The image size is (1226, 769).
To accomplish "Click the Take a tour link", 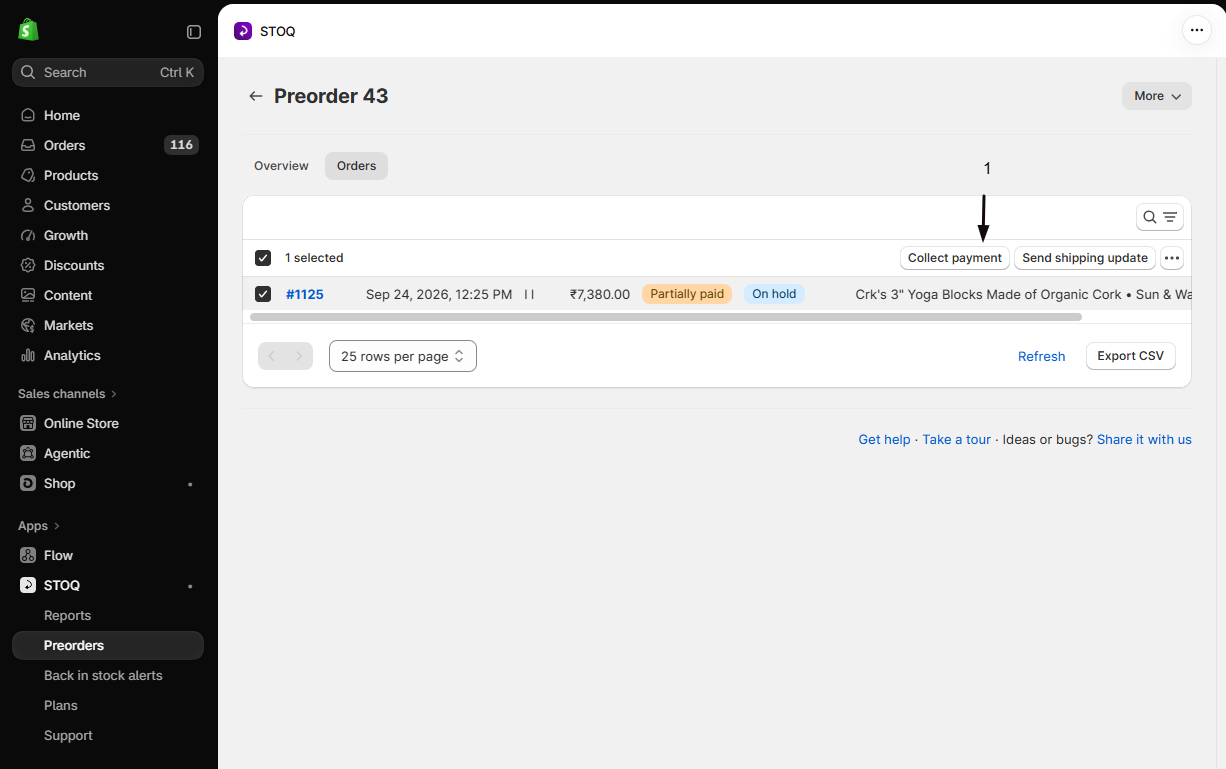I will [957, 439].
